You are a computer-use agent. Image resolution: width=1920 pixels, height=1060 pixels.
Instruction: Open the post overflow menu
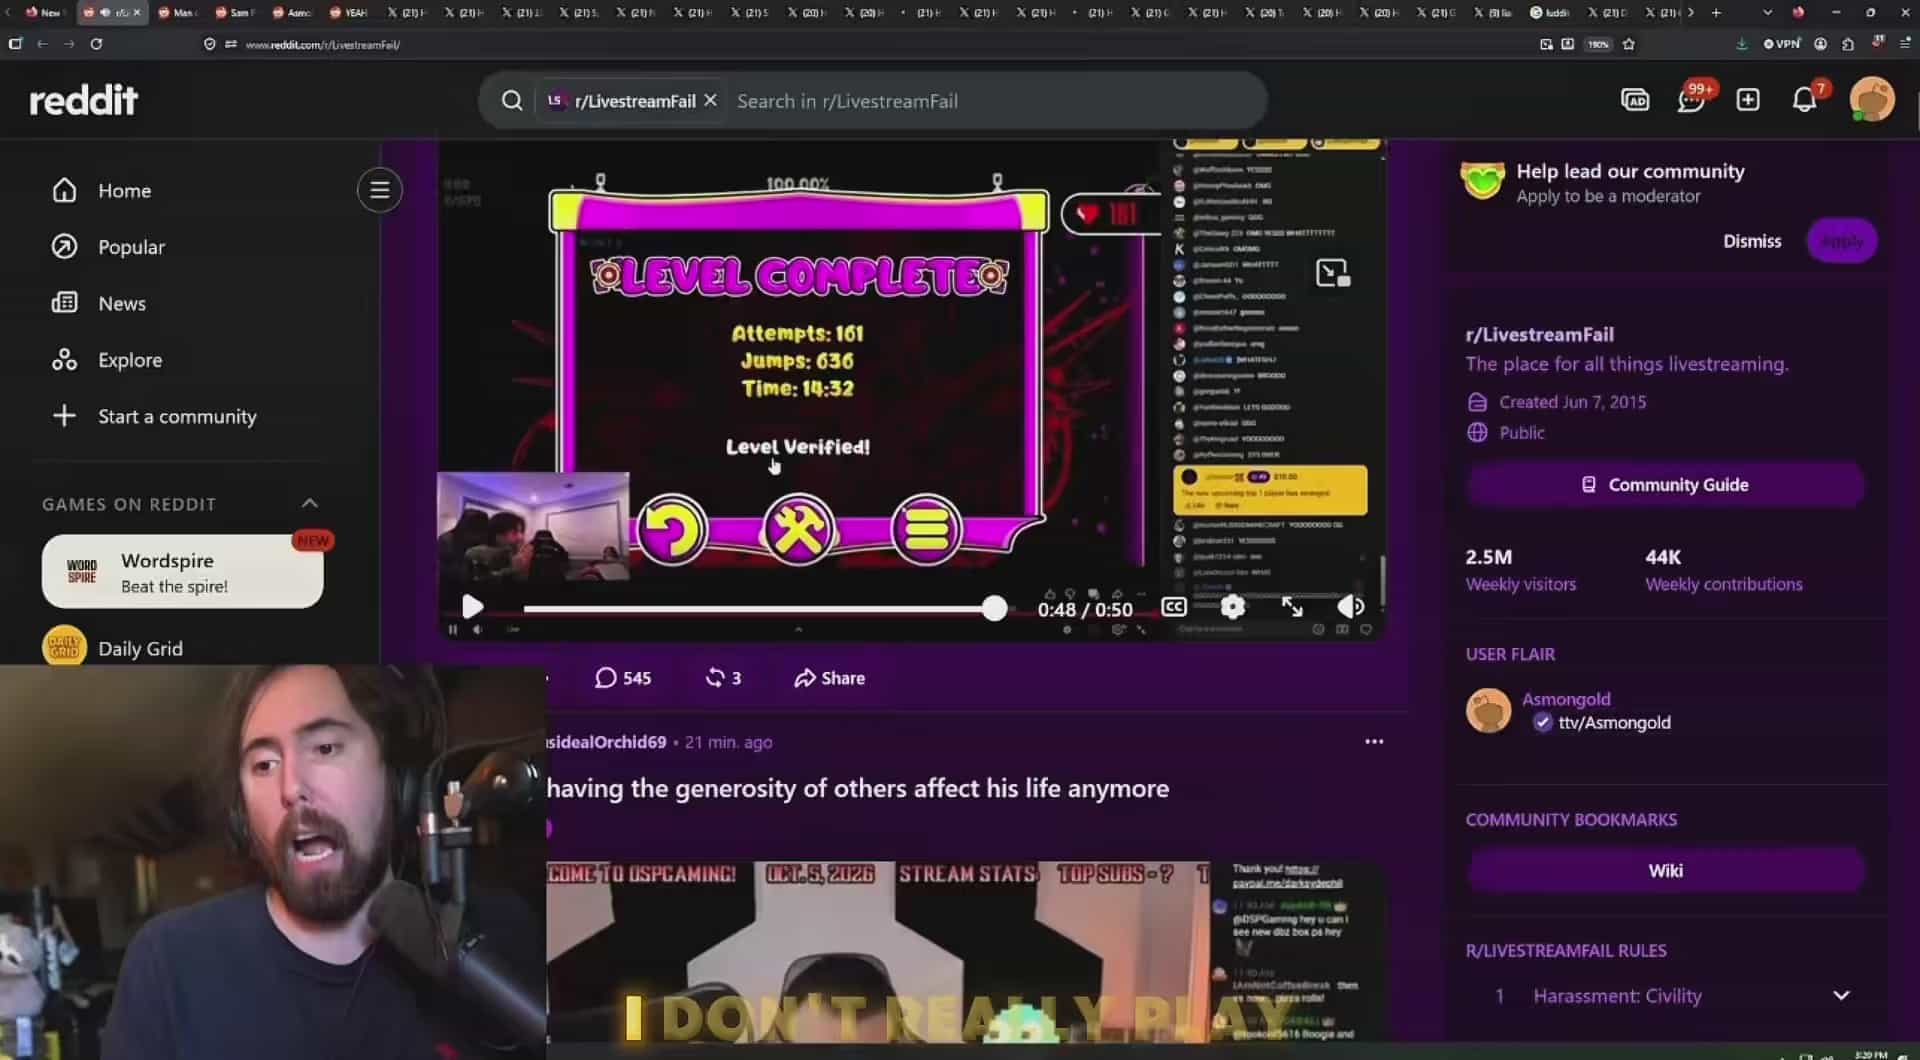(x=1374, y=742)
